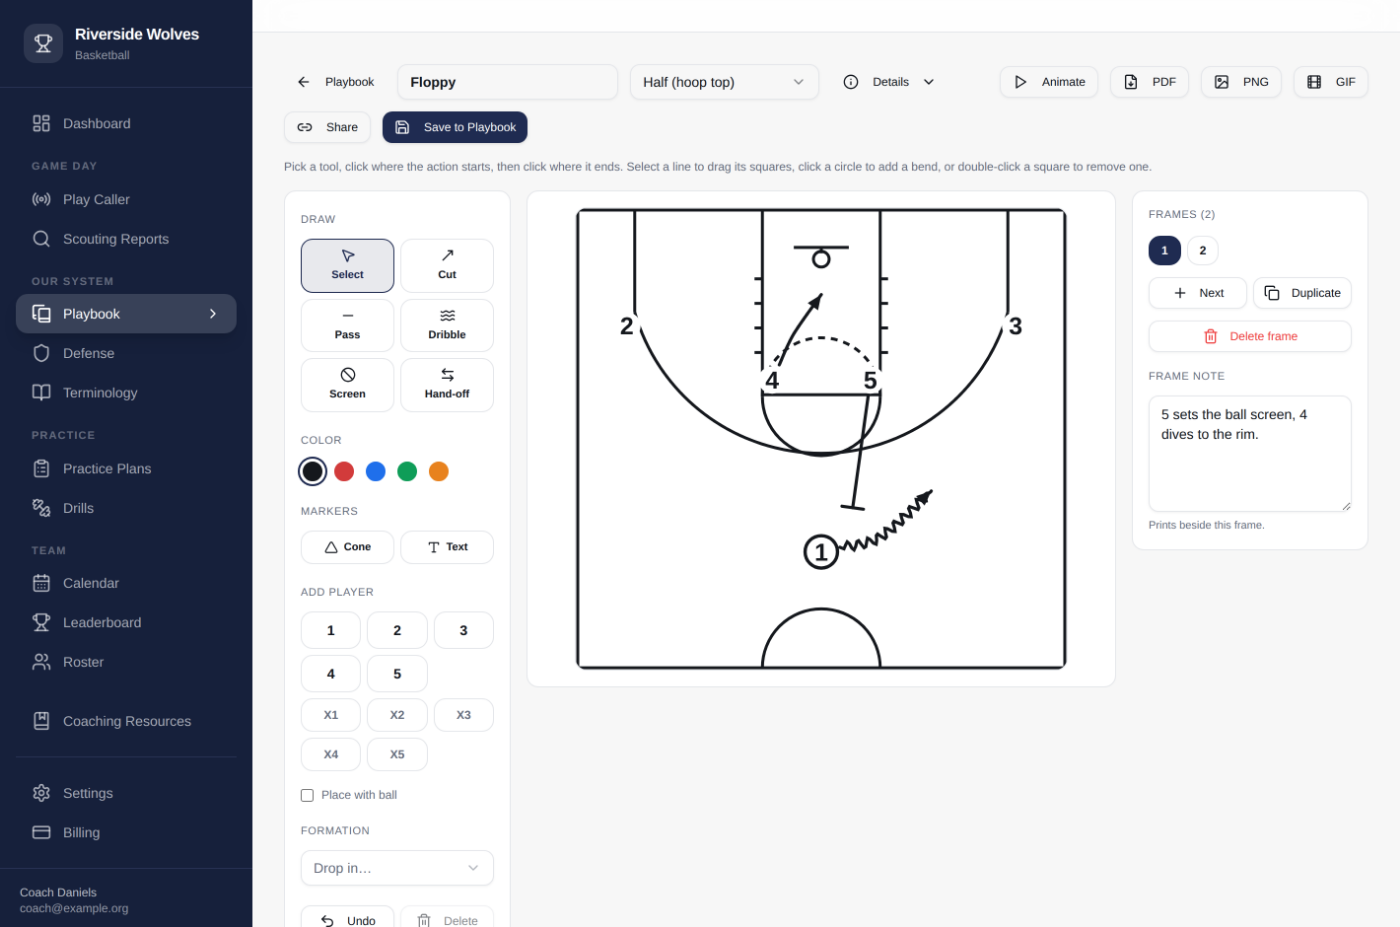
Task: Select the red color swatch
Action: point(344,471)
